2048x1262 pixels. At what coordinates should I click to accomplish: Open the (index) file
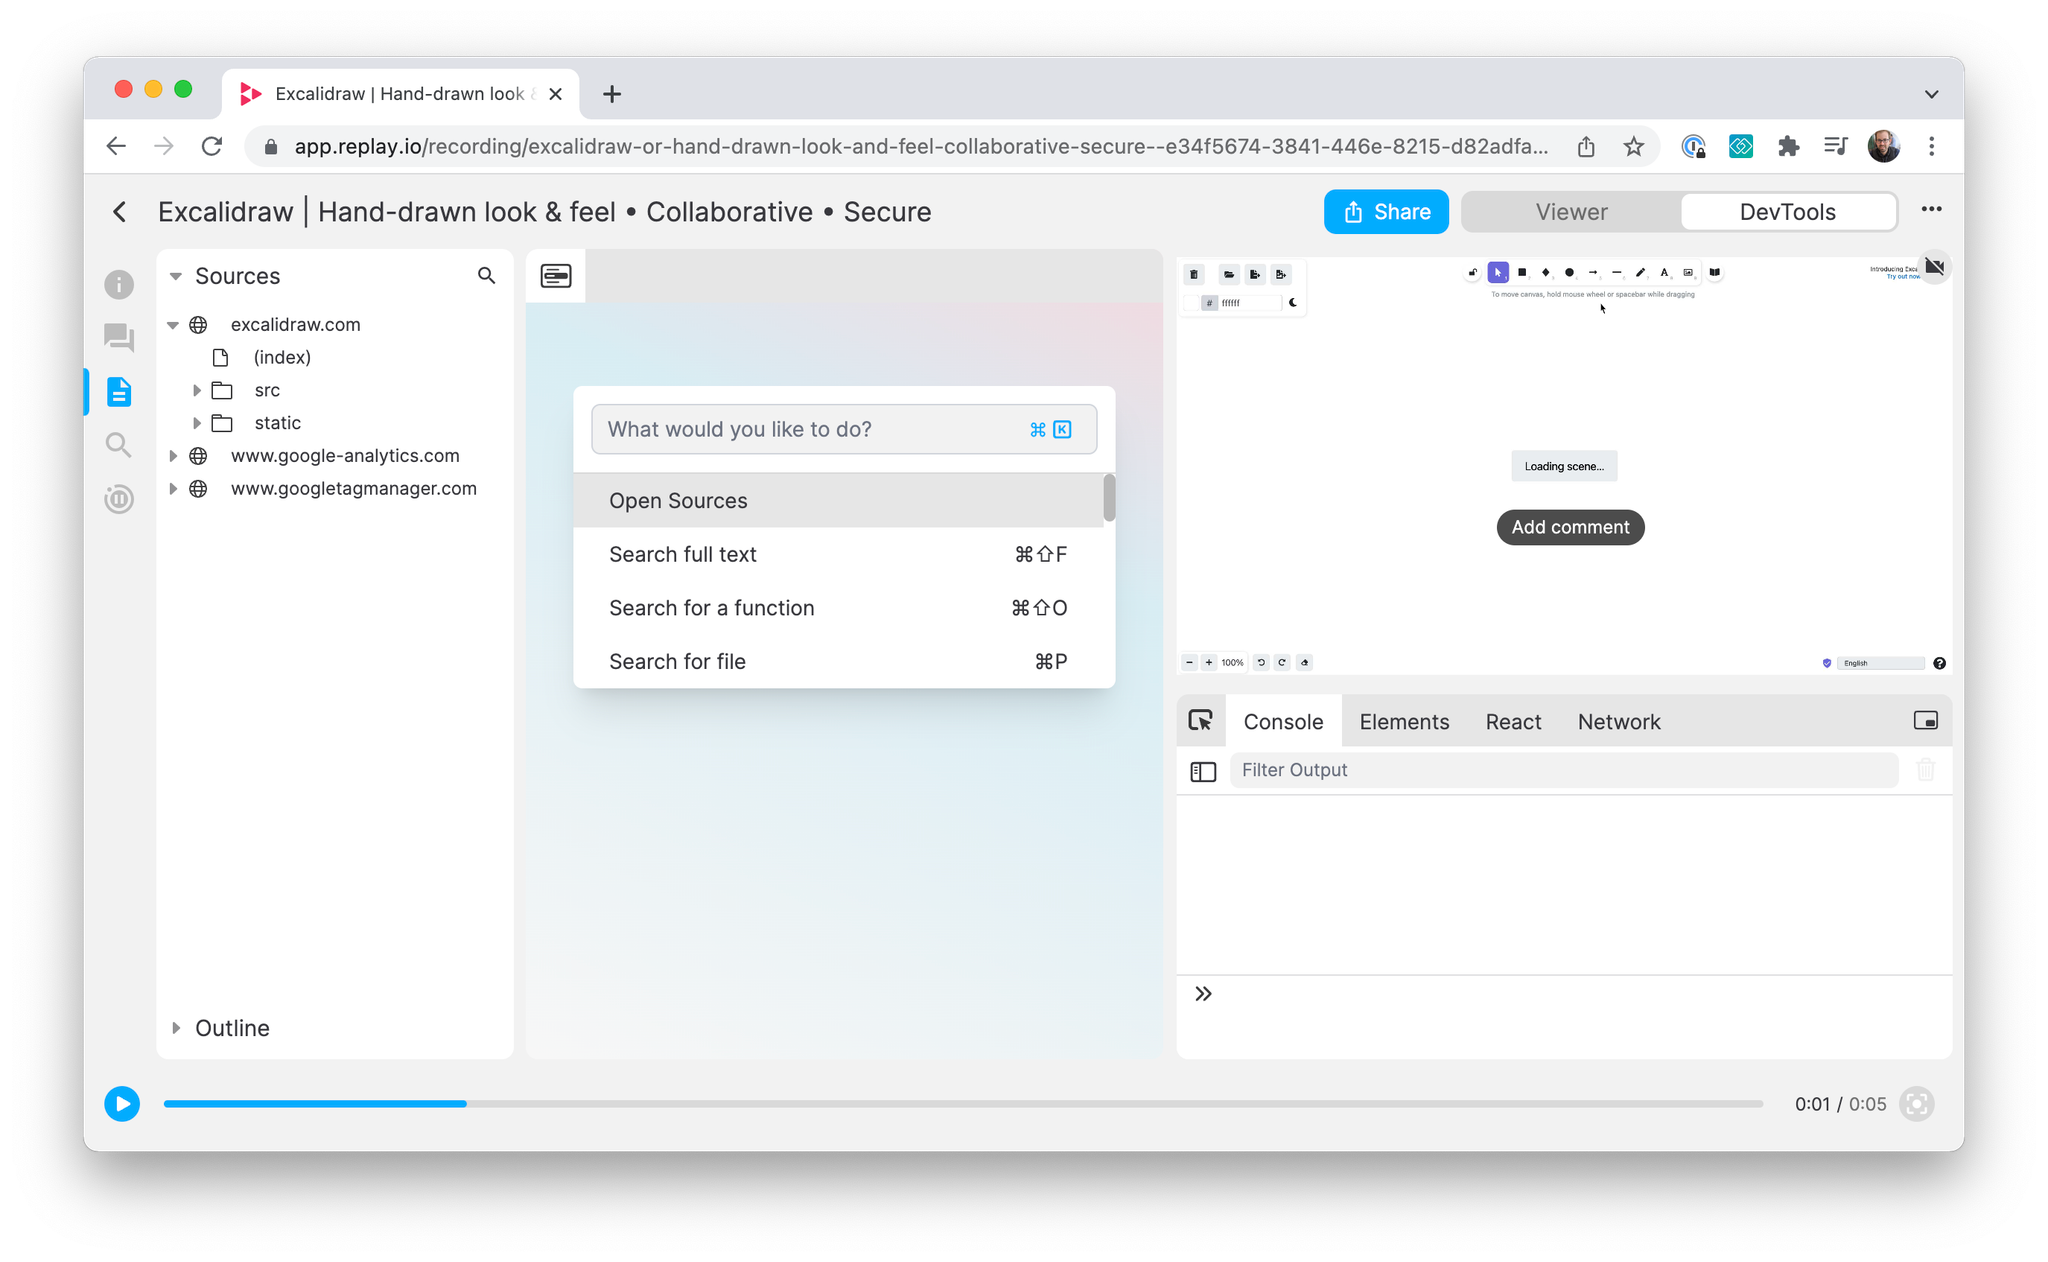(x=281, y=357)
